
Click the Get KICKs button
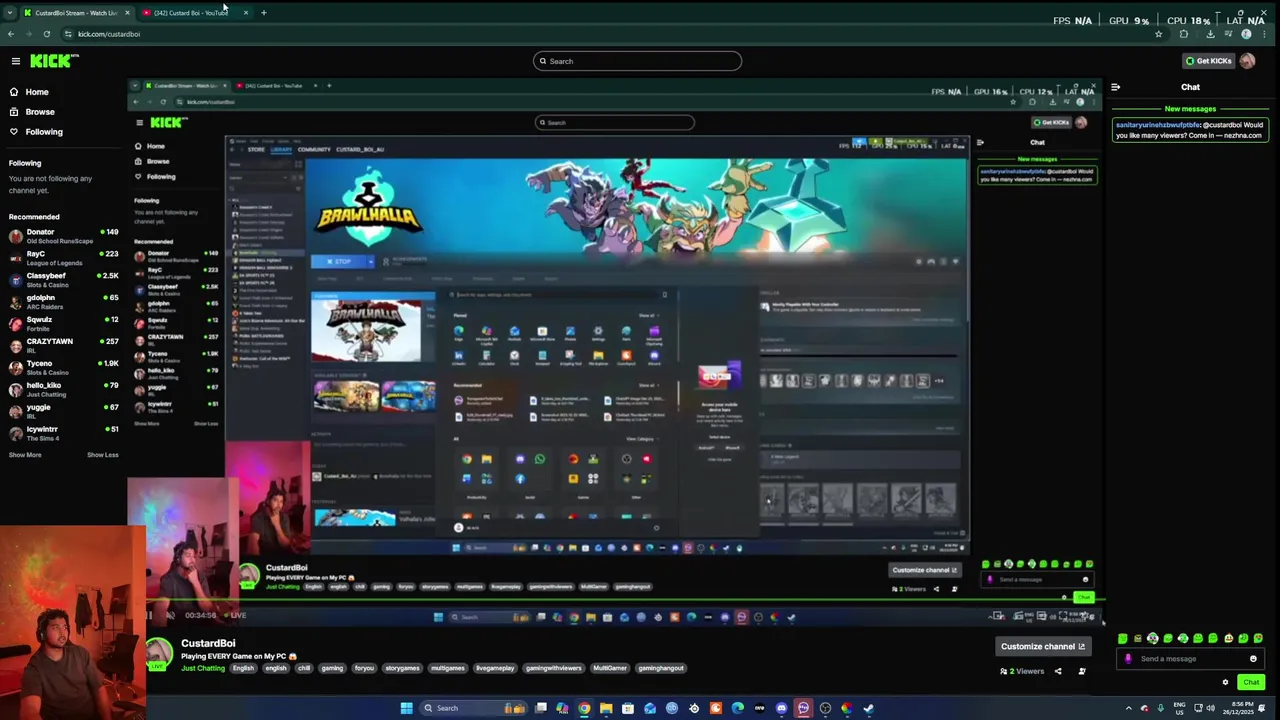pyautogui.click(x=1208, y=61)
